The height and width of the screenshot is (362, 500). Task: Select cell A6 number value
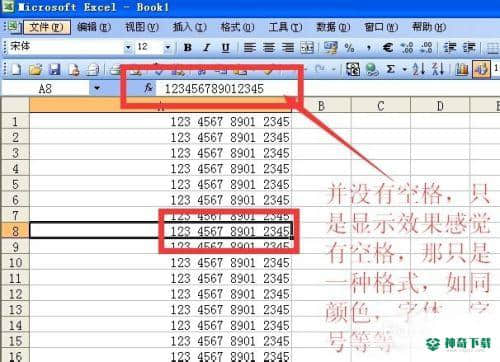(x=161, y=200)
